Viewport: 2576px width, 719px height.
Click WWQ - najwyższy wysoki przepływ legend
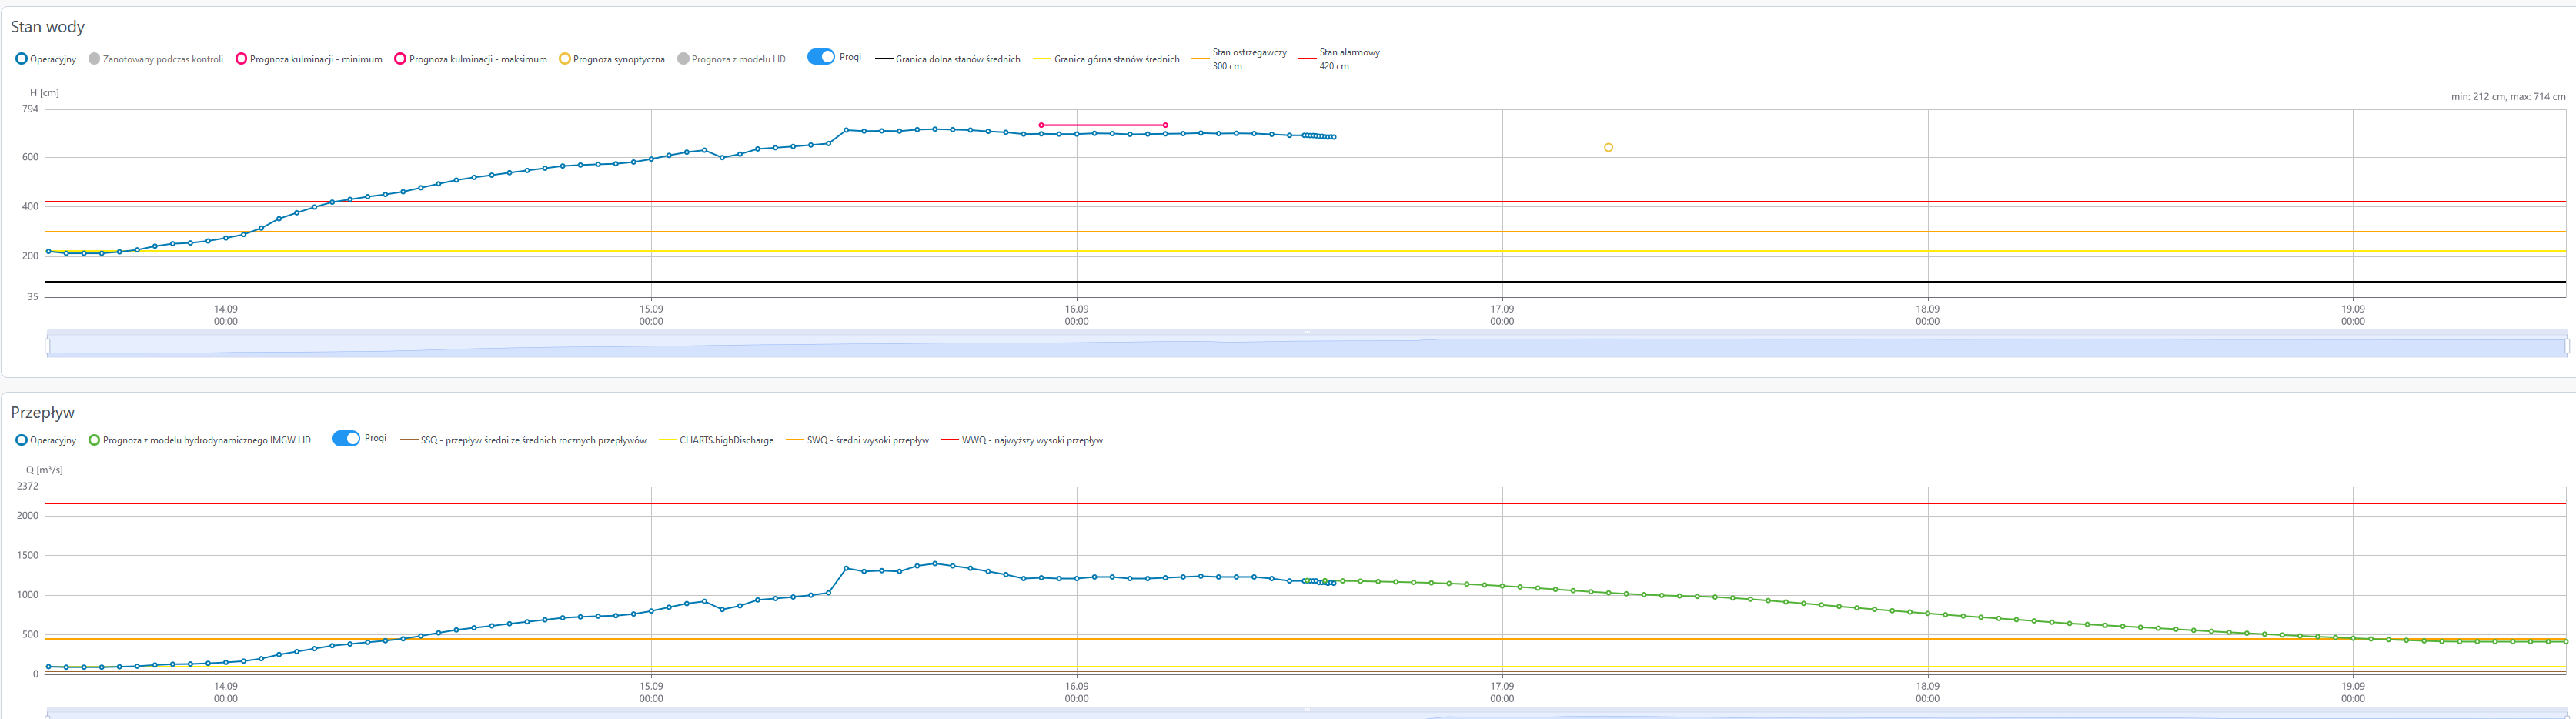[x=1022, y=440]
